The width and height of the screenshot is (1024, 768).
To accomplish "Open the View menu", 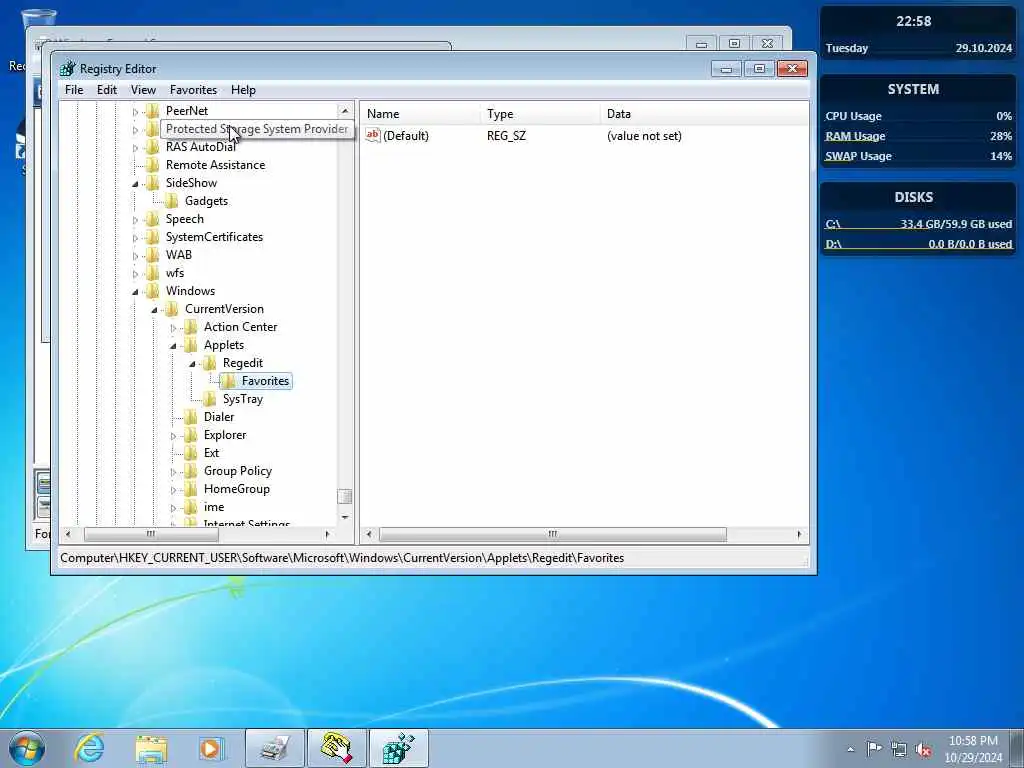I will click(x=143, y=90).
